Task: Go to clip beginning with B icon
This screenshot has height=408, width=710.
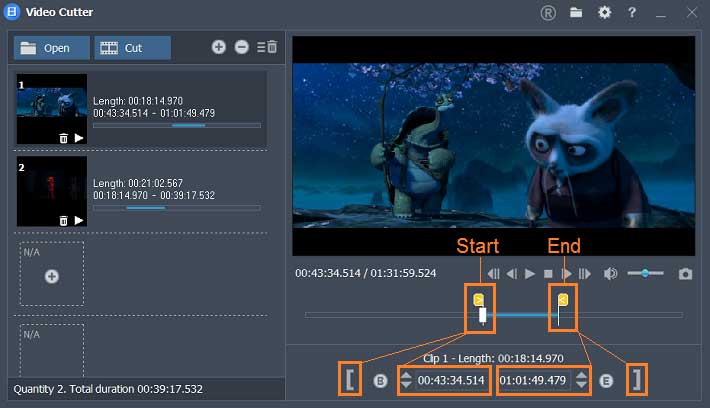Action: pyautogui.click(x=380, y=381)
